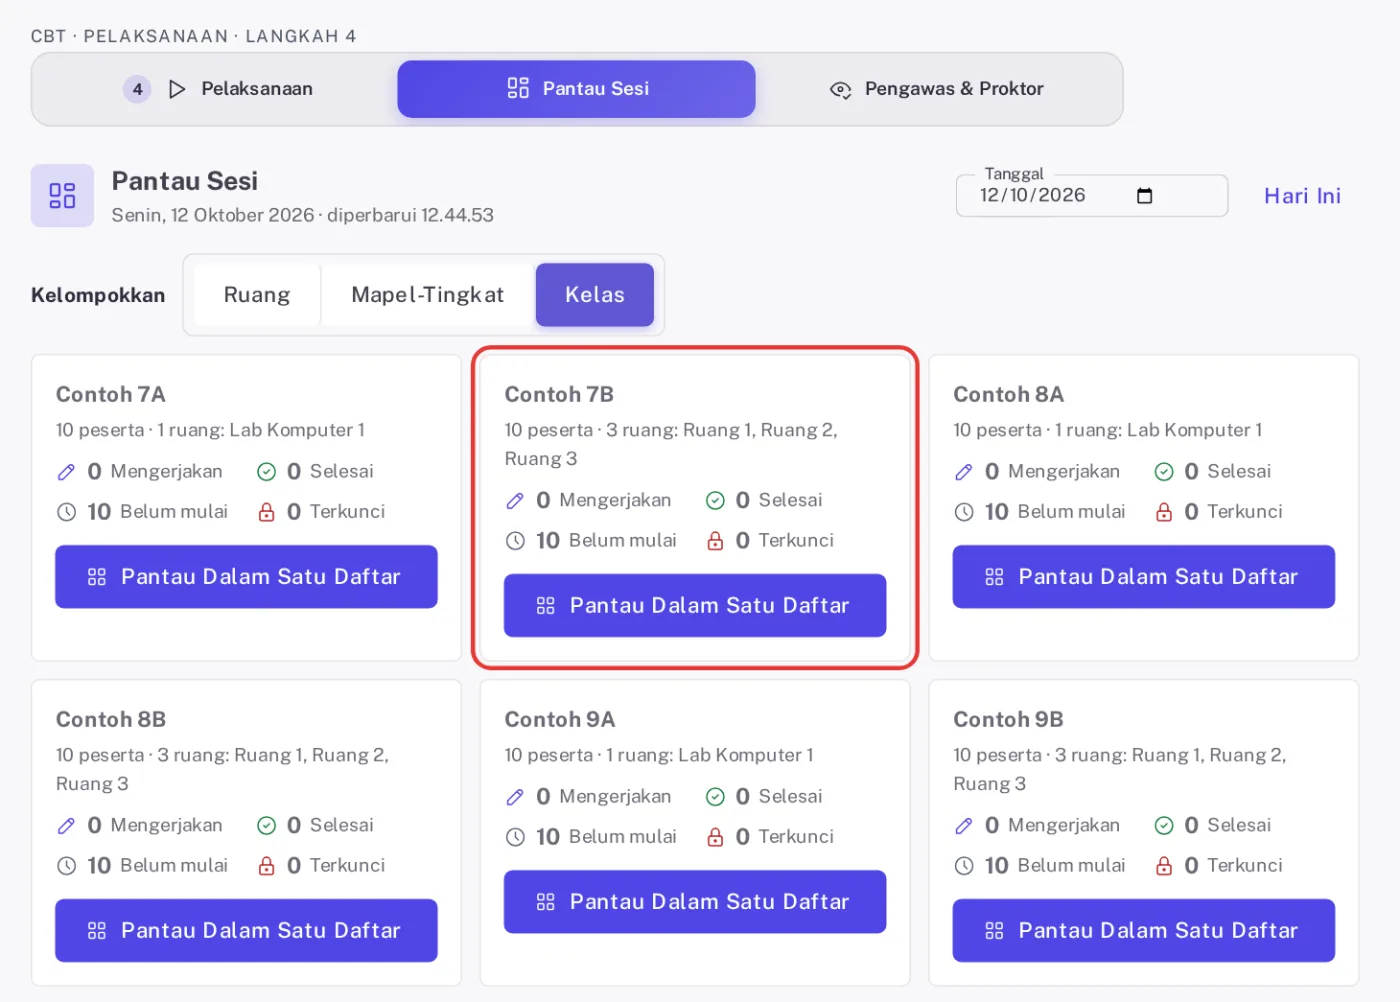The width and height of the screenshot is (1400, 1002).
Task: Switch to Pantau Sesi tab
Action: 576,89
